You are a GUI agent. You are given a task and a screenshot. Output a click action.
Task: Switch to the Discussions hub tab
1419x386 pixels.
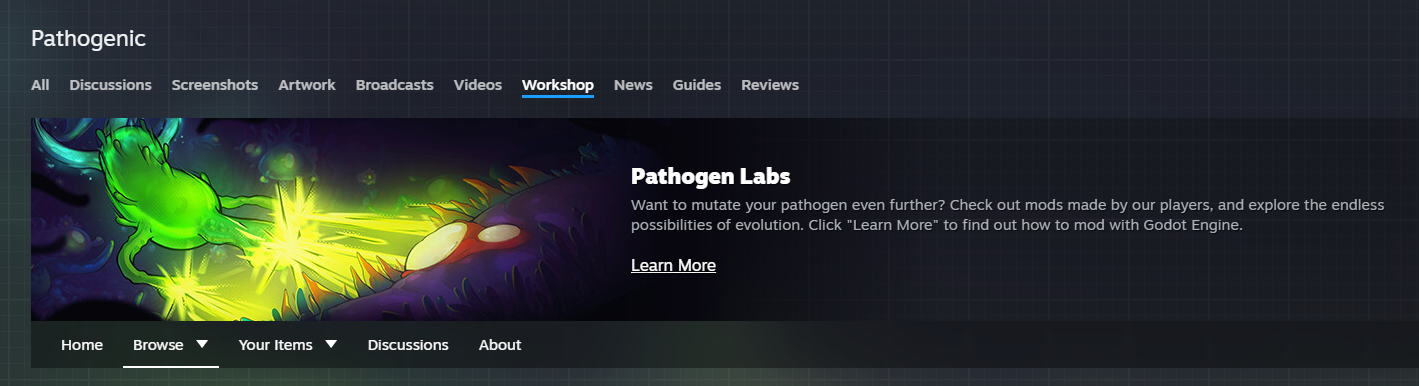(110, 85)
